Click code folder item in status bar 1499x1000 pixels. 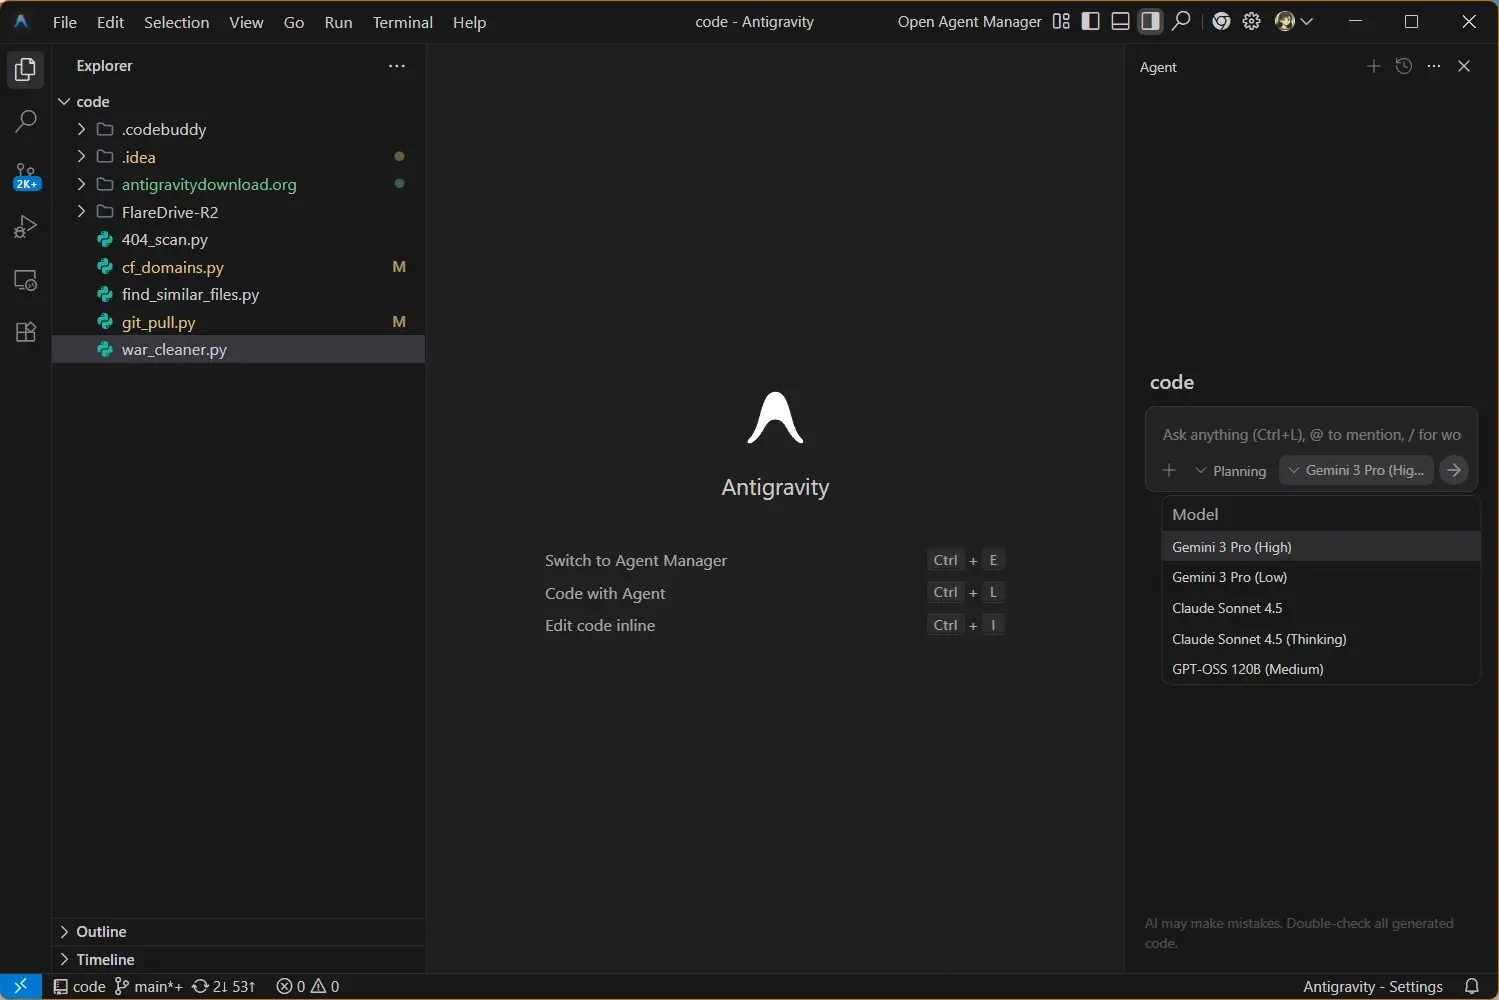(x=79, y=986)
